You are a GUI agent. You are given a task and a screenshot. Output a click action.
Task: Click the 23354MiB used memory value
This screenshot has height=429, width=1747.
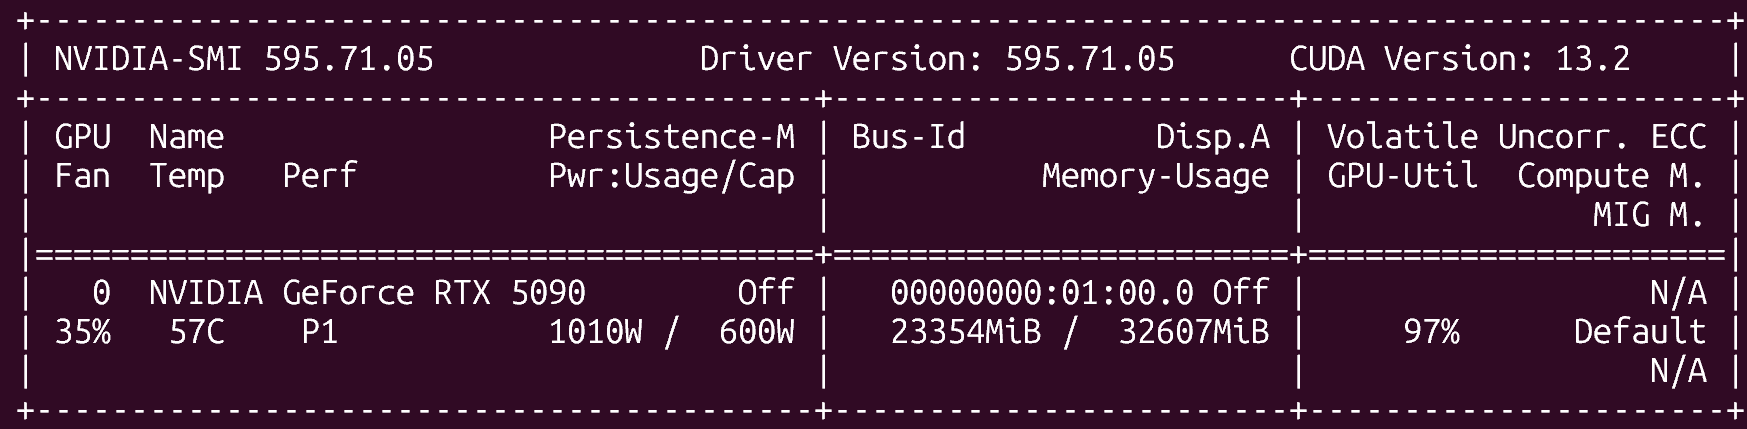965,332
